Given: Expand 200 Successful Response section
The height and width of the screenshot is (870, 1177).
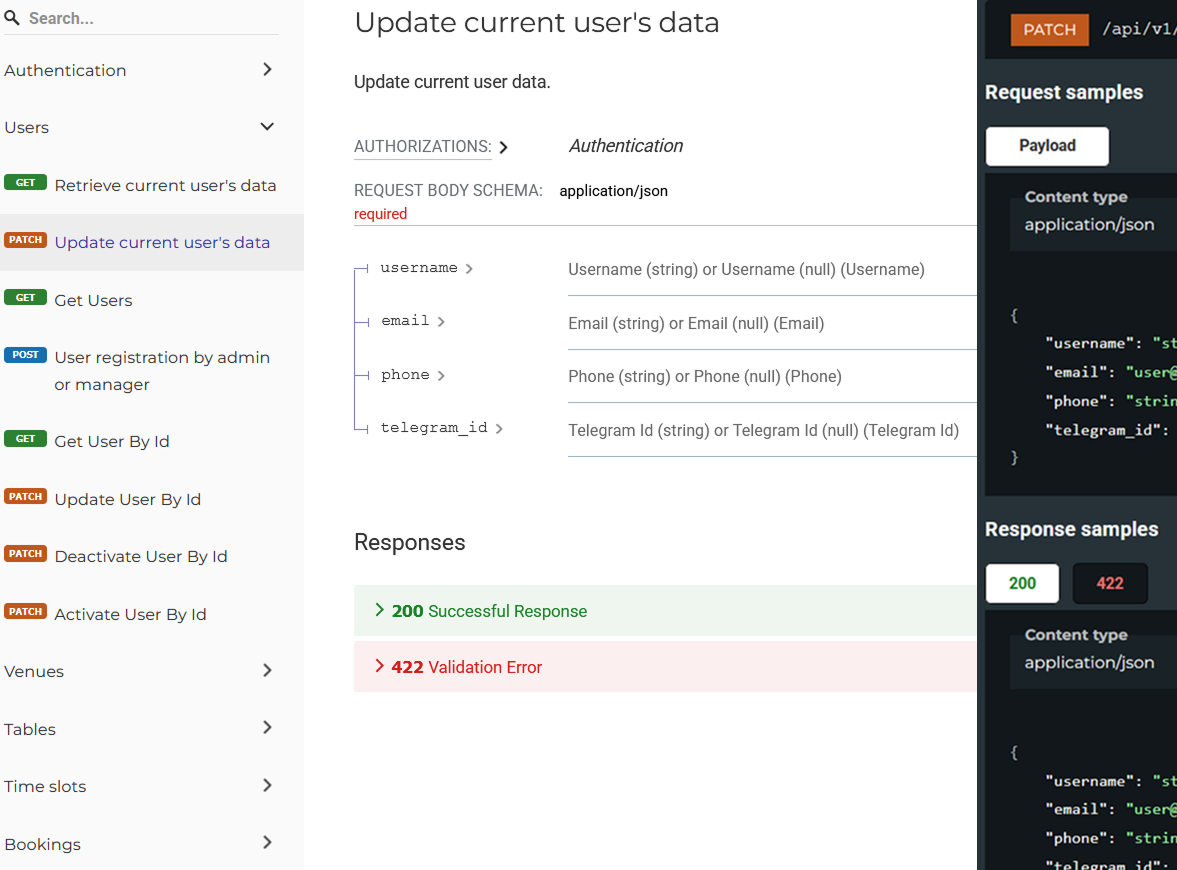Looking at the screenshot, I should coord(665,611).
